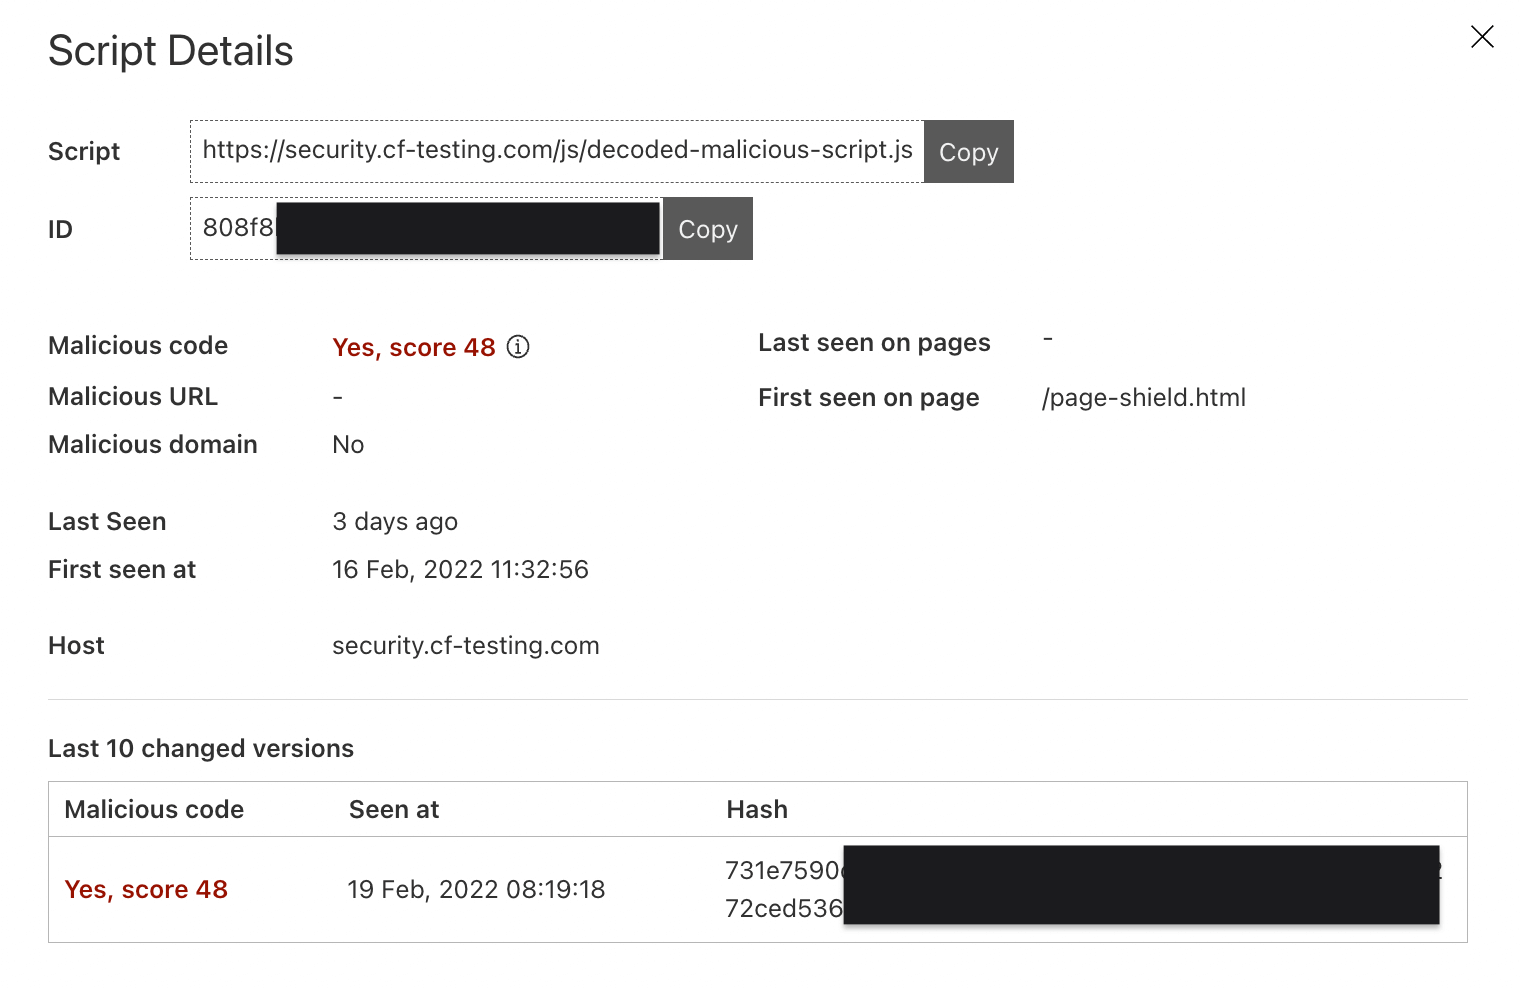Image resolution: width=1520 pixels, height=990 pixels.
Task: Copy the script ID
Action: tap(707, 228)
